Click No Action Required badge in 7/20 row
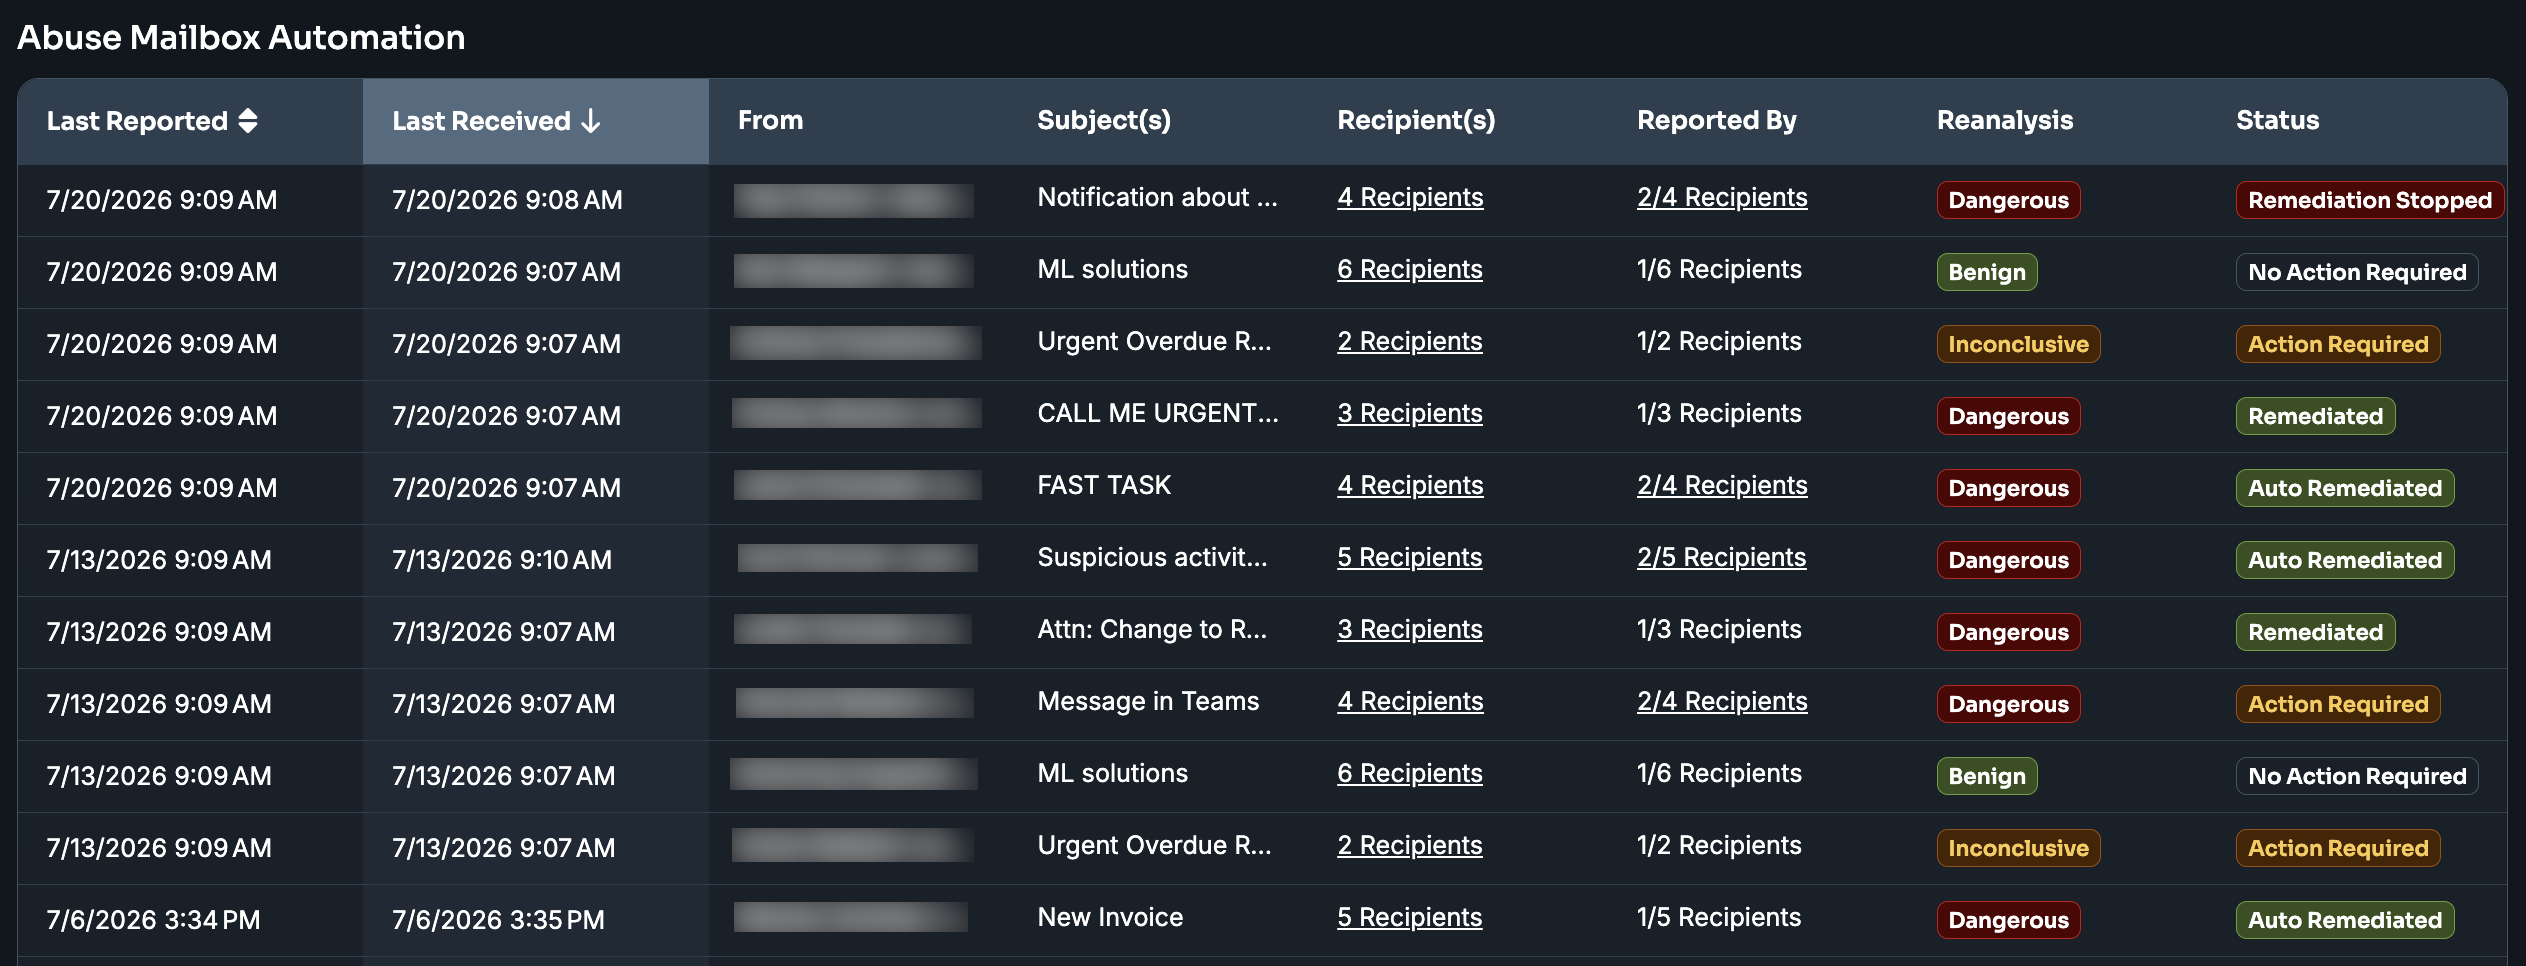Screen dimensions: 2526x966 pos(2357,272)
